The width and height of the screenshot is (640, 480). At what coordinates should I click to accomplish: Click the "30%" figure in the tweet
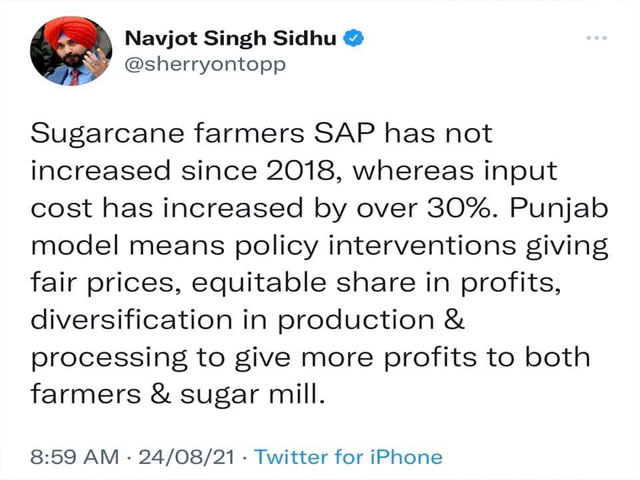[x=463, y=209]
